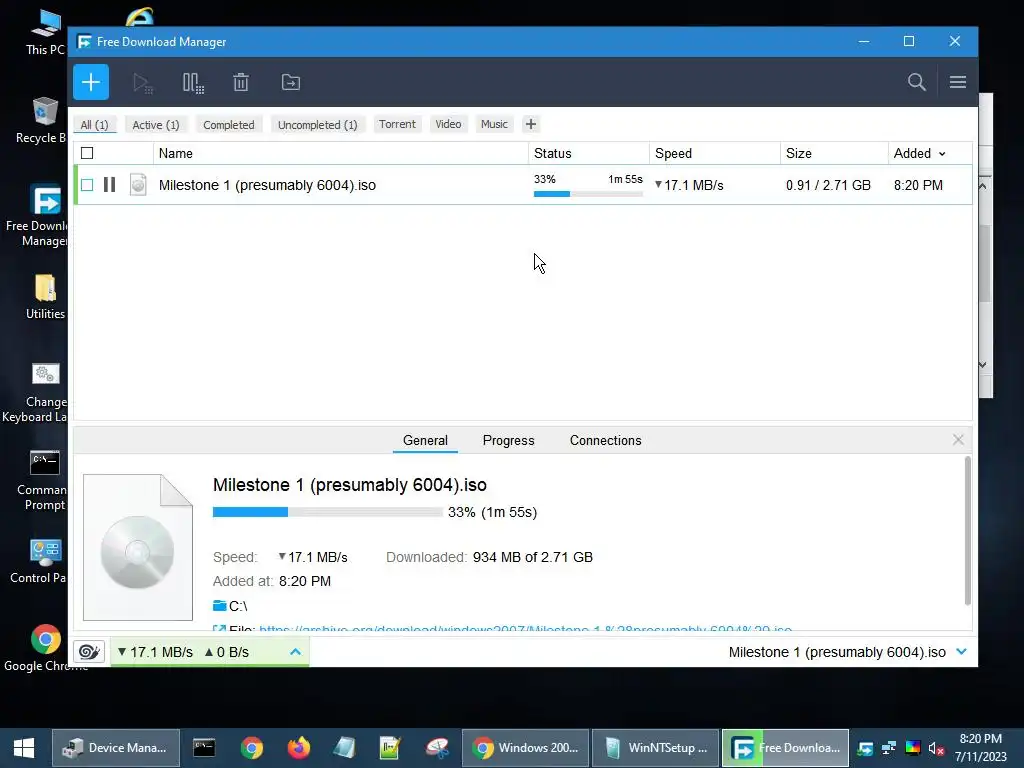Image resolution: width=1024 pixels, height=768 pixels.
Task: Toggle snail speed mode icon
Action: pos(89,652)
